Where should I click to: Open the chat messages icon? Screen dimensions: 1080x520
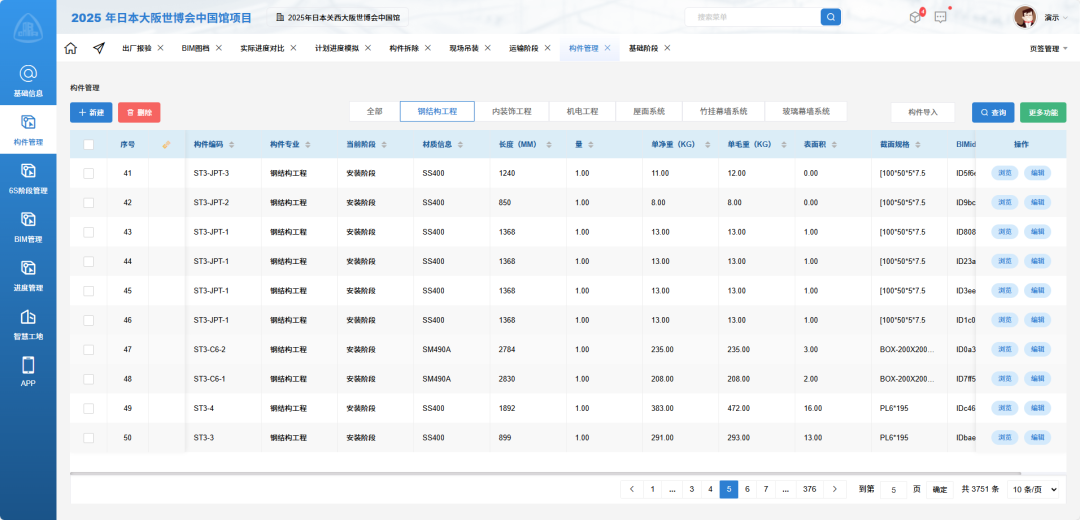(x=940, y=17)
